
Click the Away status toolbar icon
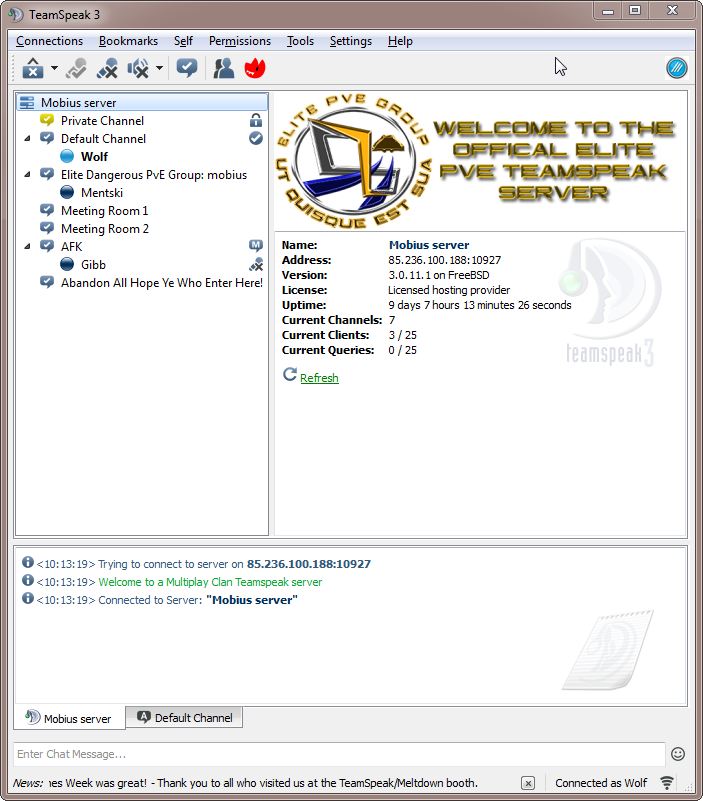click(x=33, y=68)
